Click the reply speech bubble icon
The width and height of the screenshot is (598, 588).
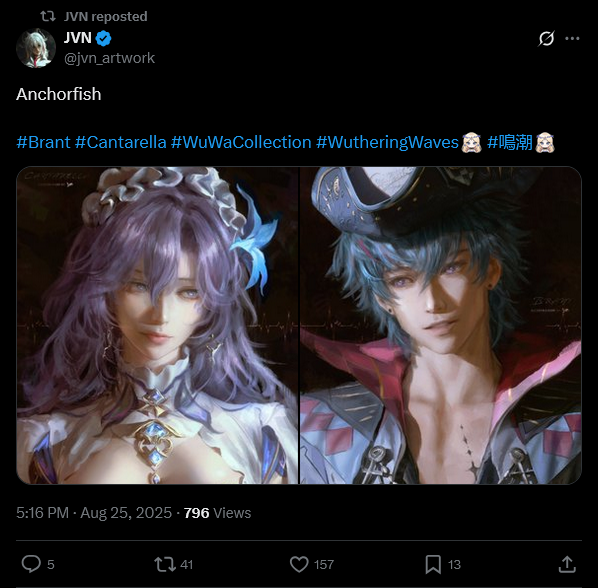[31, 564]
